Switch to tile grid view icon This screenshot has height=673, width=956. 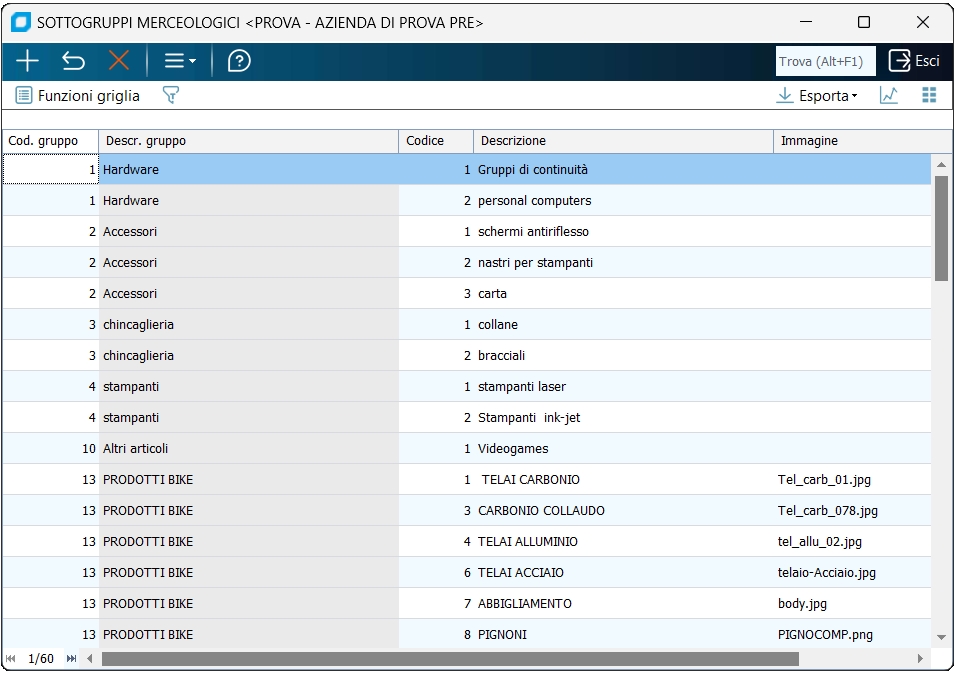click(x=929, y=95)
